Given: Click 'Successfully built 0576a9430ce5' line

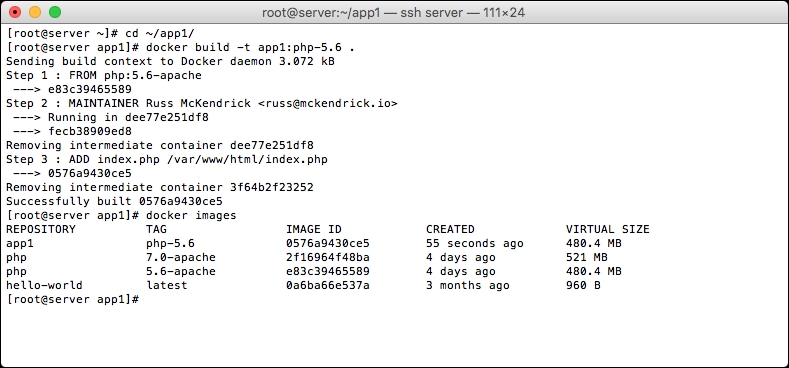Looking at the screenshot, I should click(114, 201).
